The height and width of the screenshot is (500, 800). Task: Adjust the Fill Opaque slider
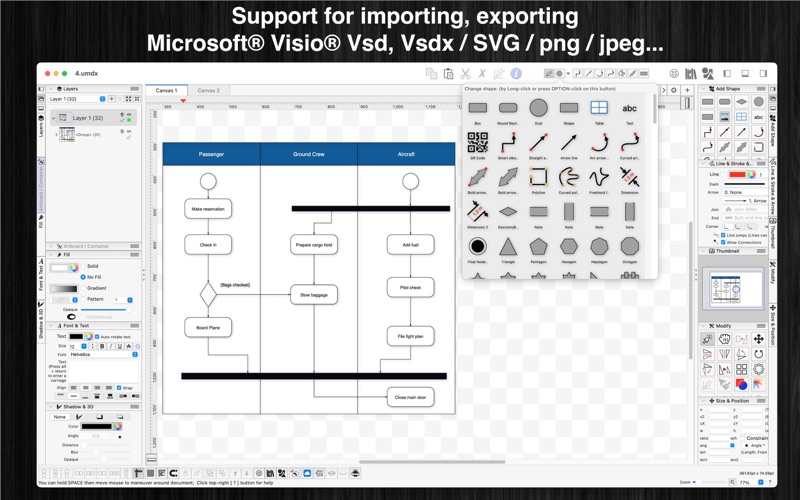[x=106, y=310]
